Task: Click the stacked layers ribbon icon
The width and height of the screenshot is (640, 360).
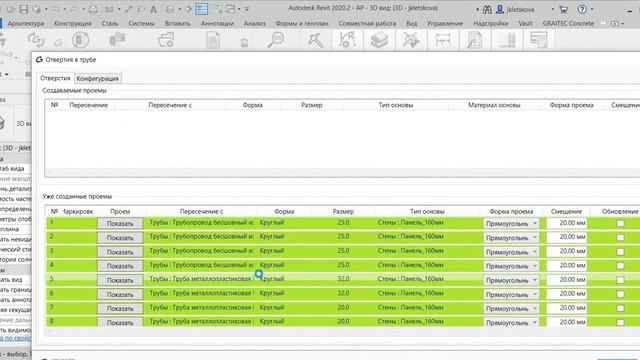Action: [379, 40]
